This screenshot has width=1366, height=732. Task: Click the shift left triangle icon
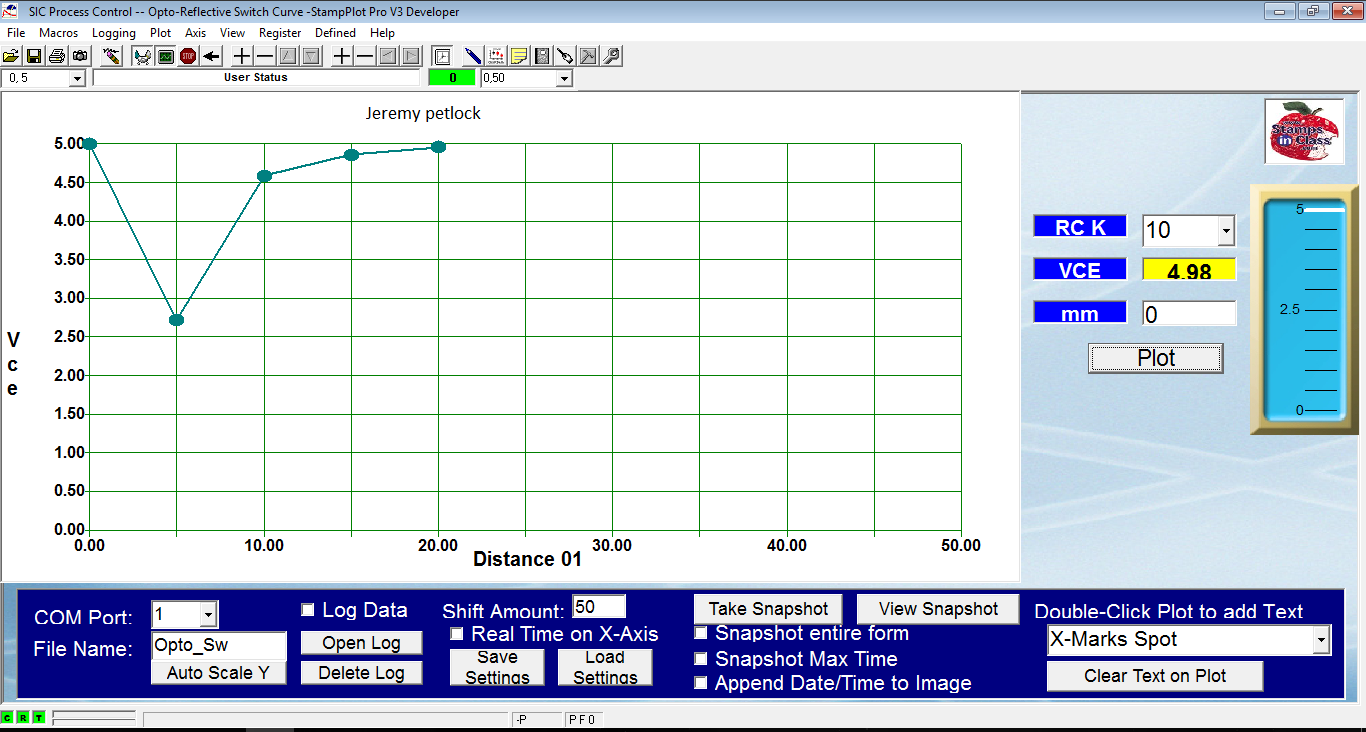click(387, 56)
